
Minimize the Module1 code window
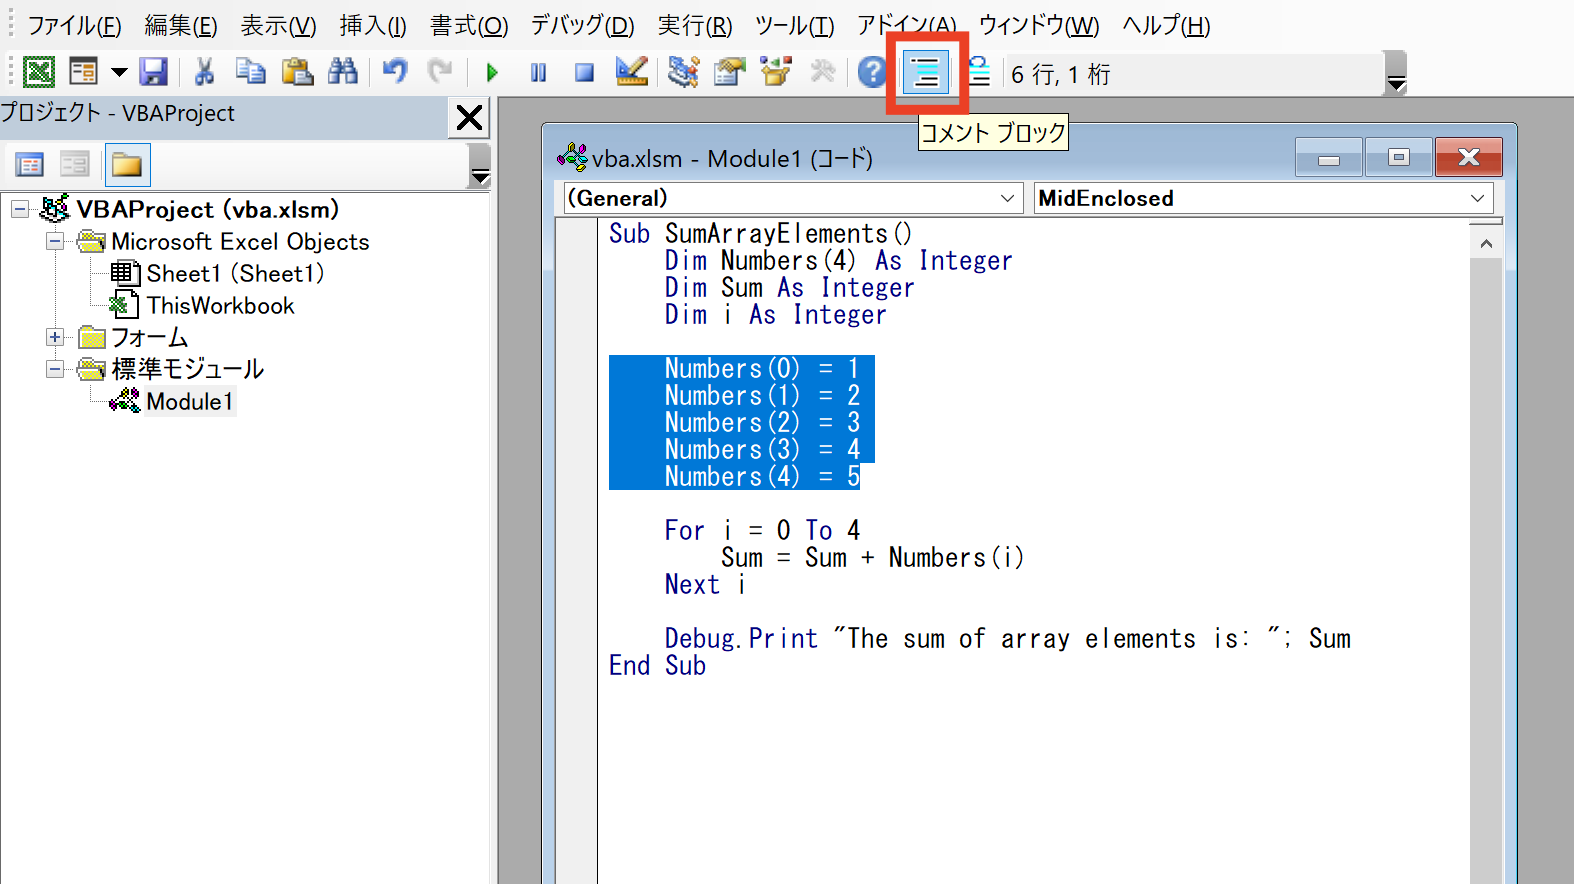pos(1329,158)
